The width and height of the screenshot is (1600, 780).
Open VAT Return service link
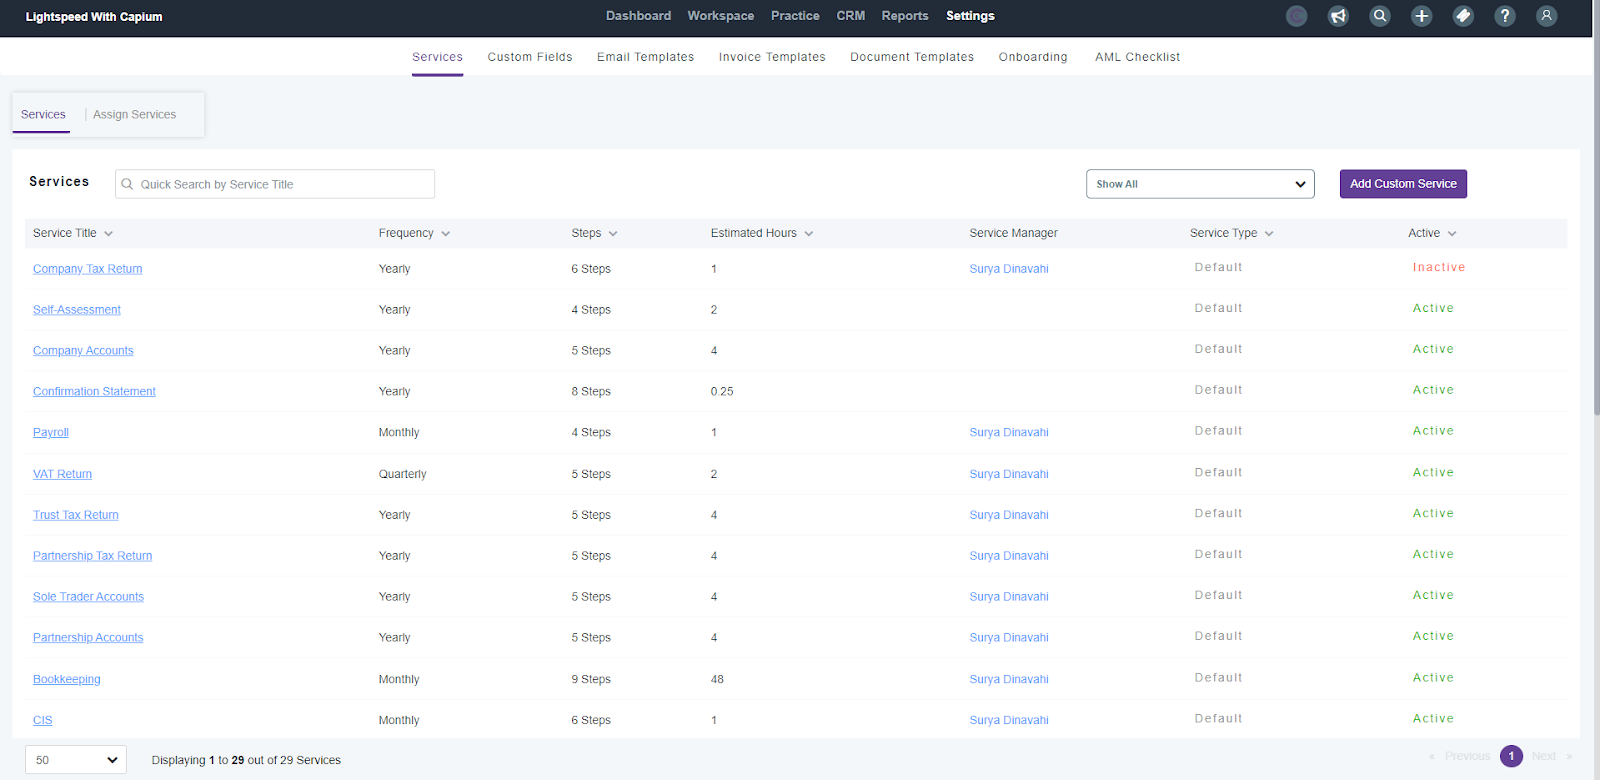tap(62, 474)
